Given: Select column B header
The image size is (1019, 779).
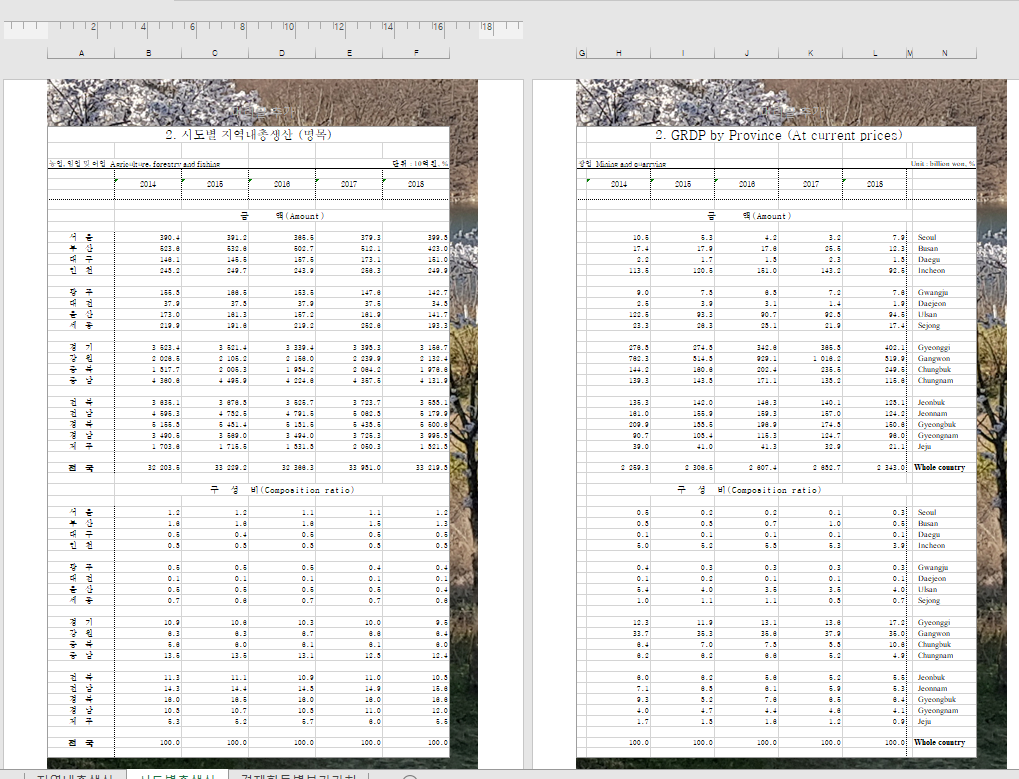Looking at the screenshot, I should (x=148, y=53).
